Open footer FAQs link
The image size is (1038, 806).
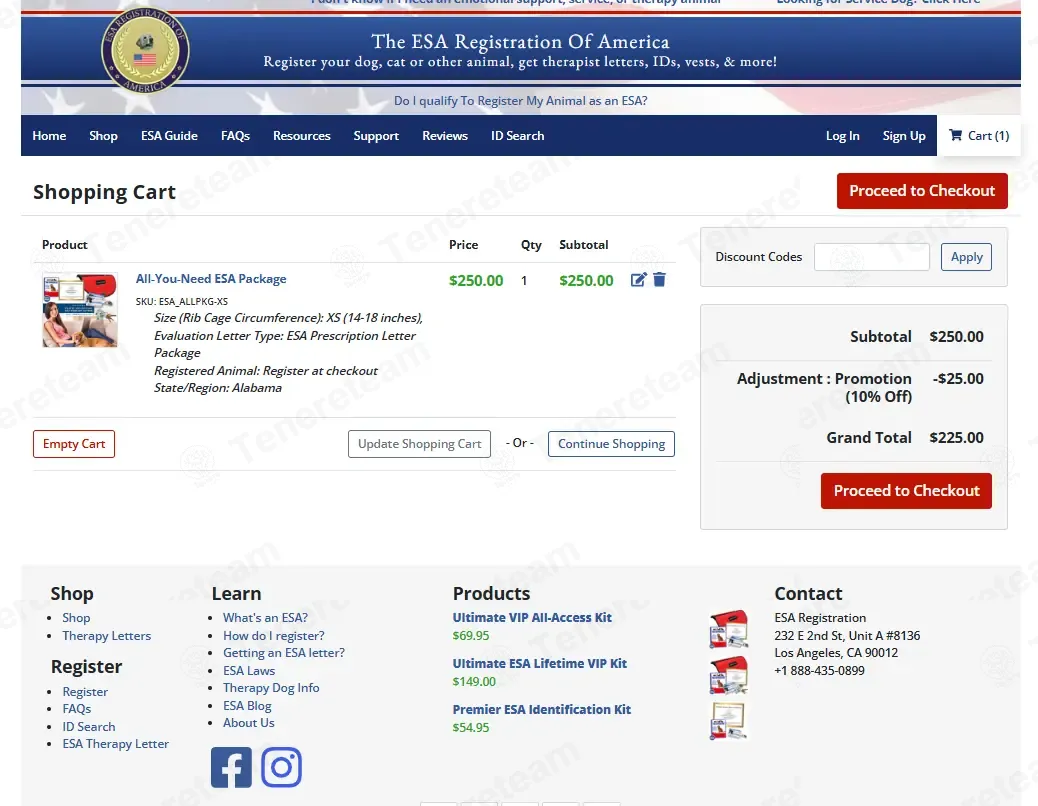click(x=77, y=709)
